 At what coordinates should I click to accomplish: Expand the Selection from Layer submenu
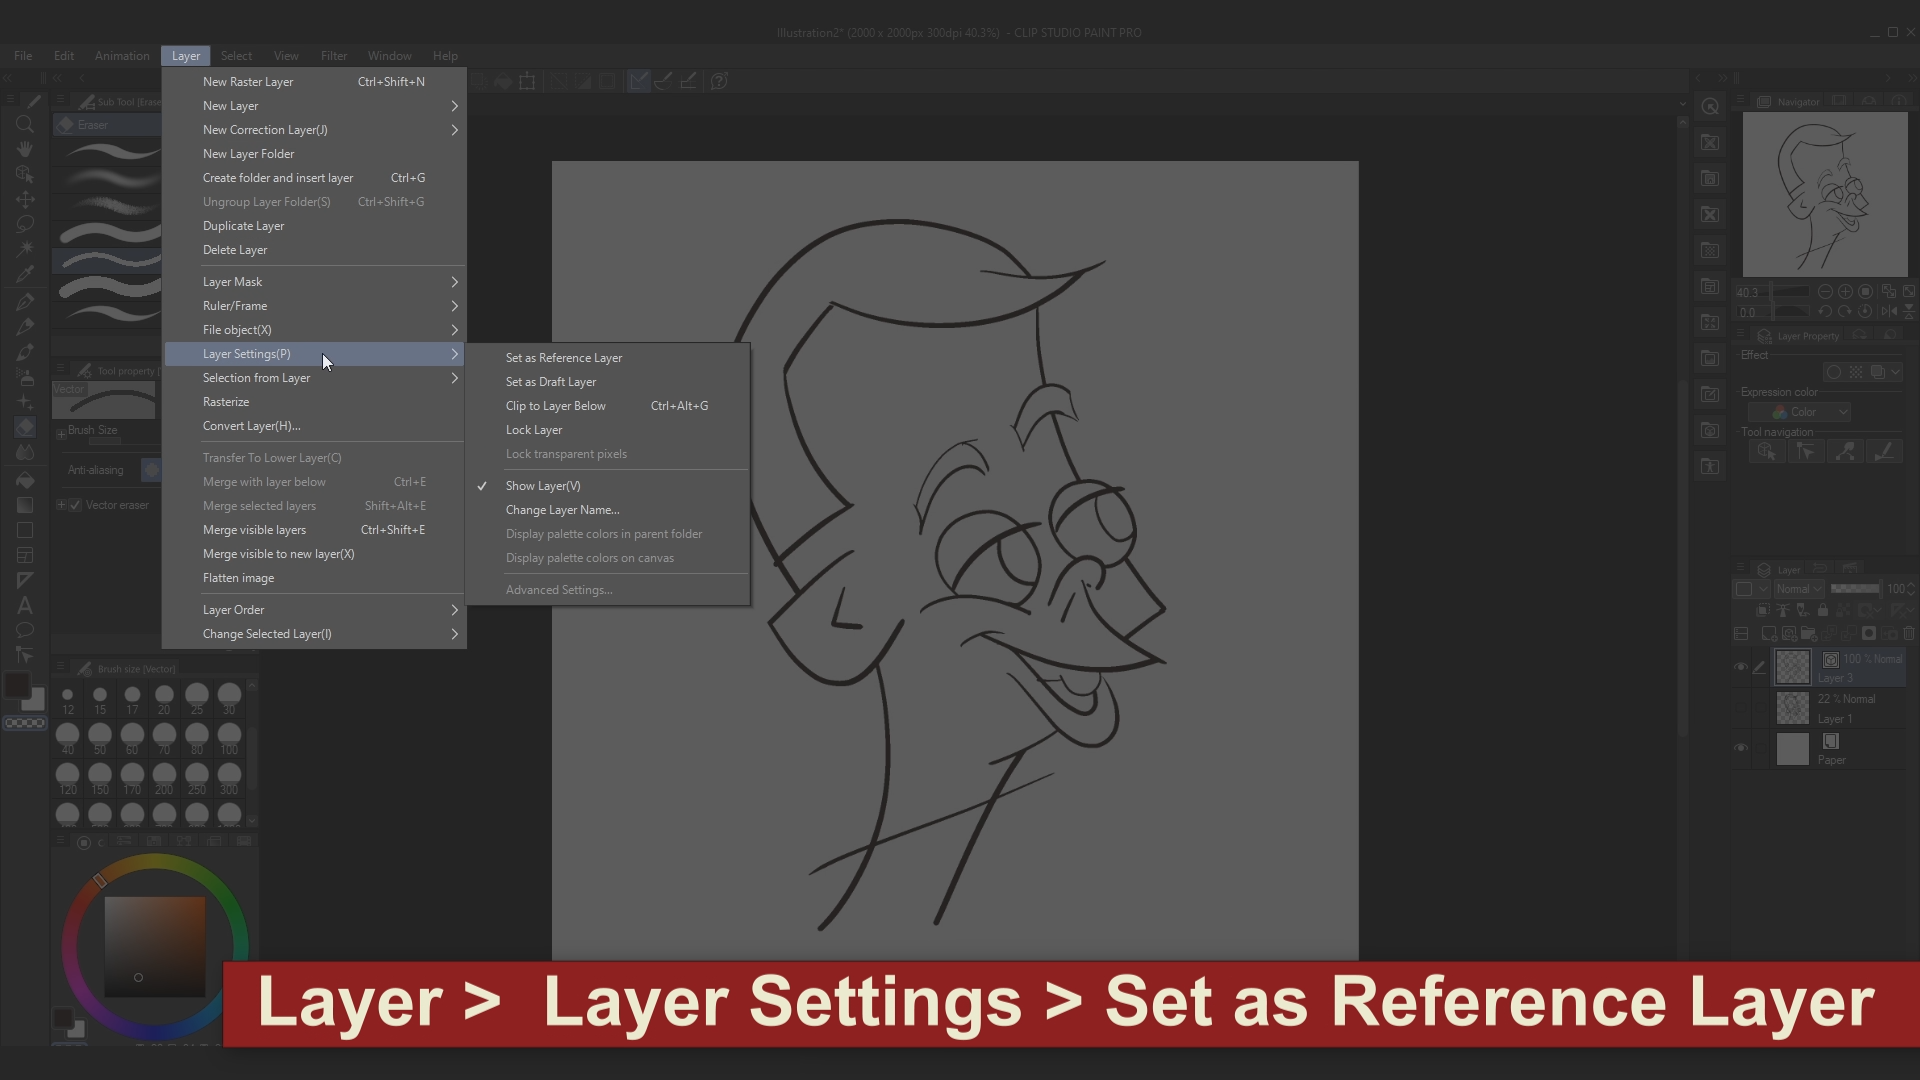(x=315, y=378)
